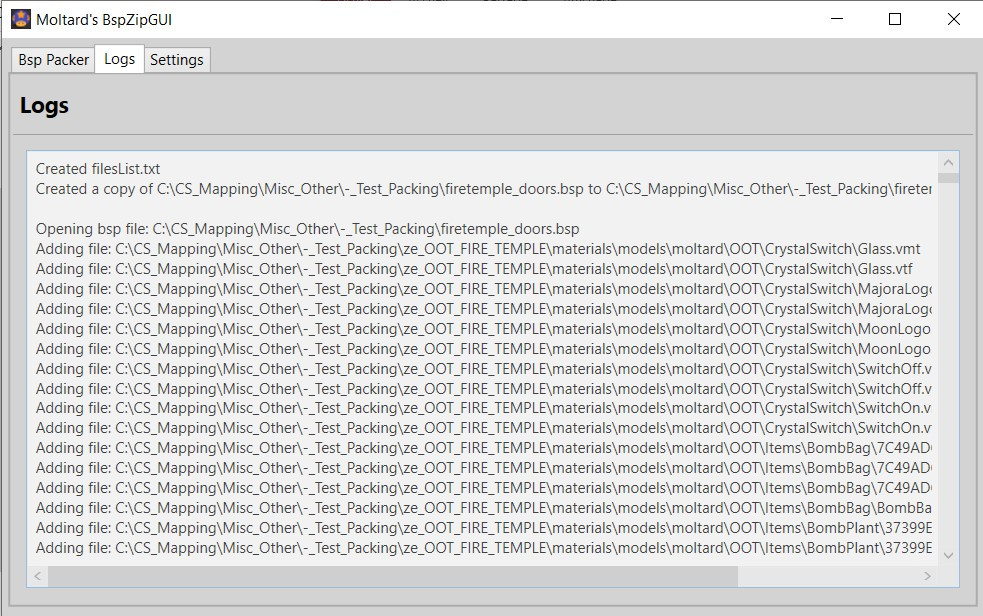The width and height of the screenshot is (983, 616).
Task: Open the BspZipGUI application icon menu
Action: coord(17,19)
